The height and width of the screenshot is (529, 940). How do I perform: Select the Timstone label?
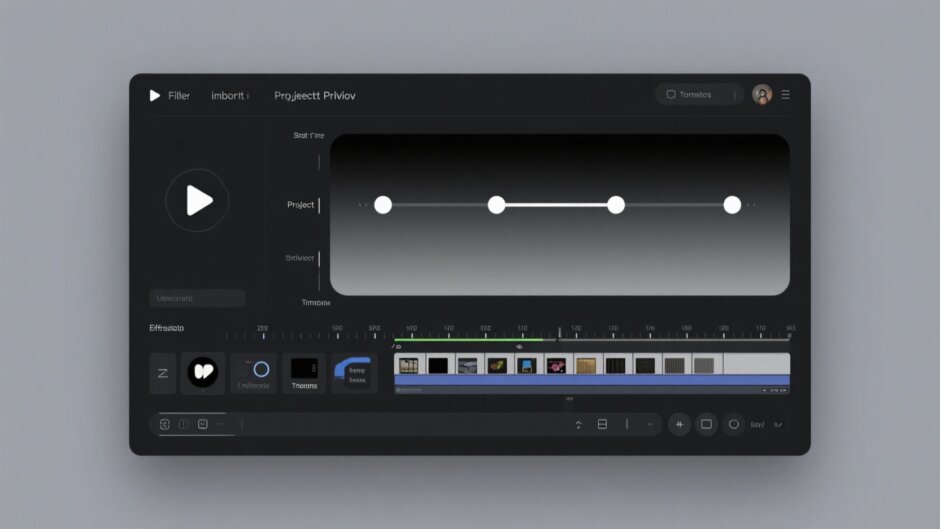pyautogui.click(x=315, y=302)
